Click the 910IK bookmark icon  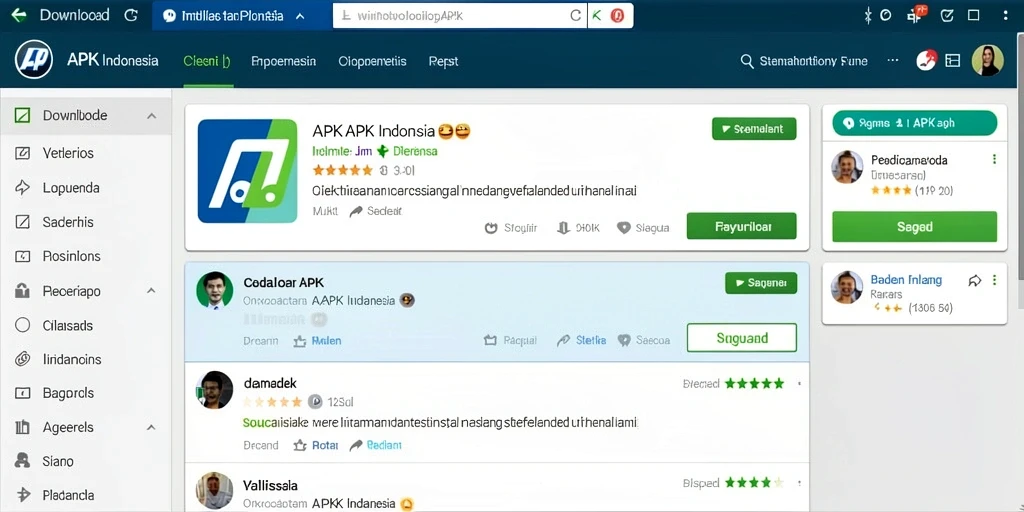point(564,228)
